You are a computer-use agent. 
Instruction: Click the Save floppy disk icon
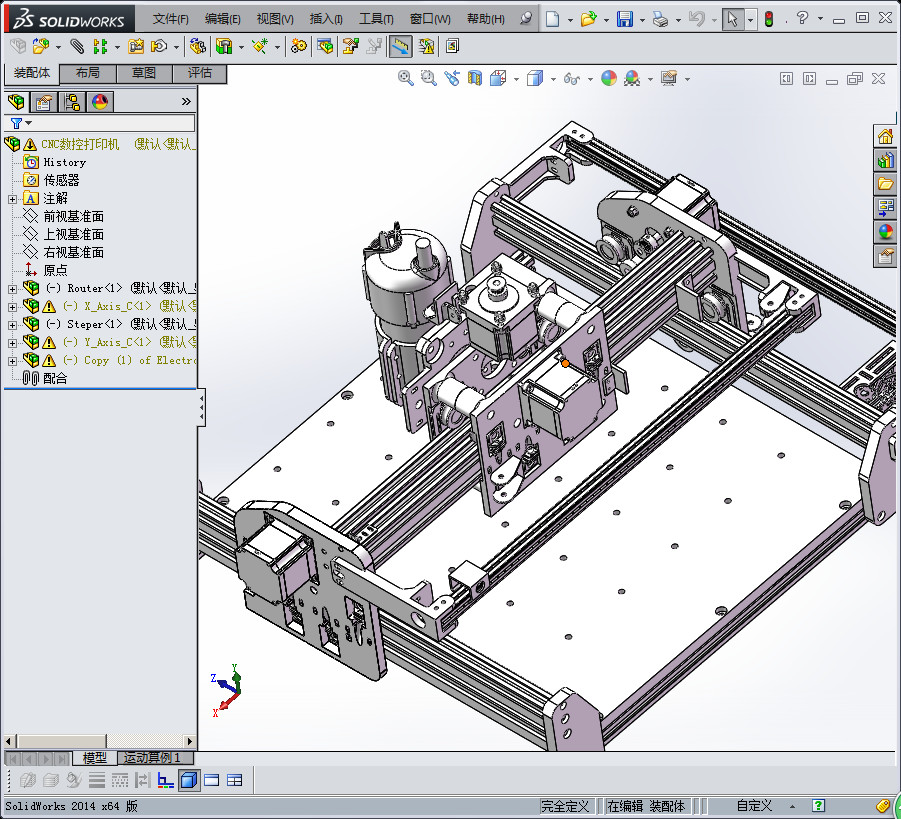tap(624, 19)
